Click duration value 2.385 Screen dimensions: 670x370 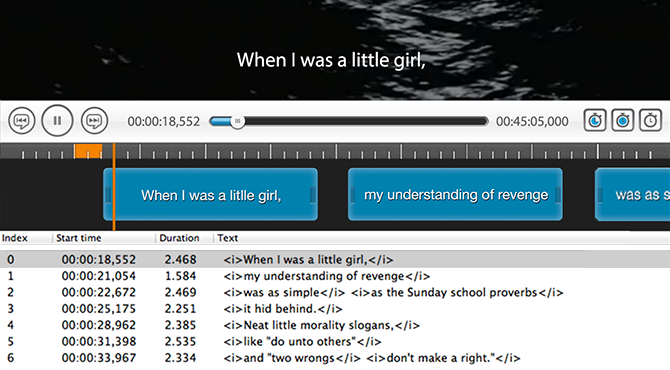click(180, 325)
